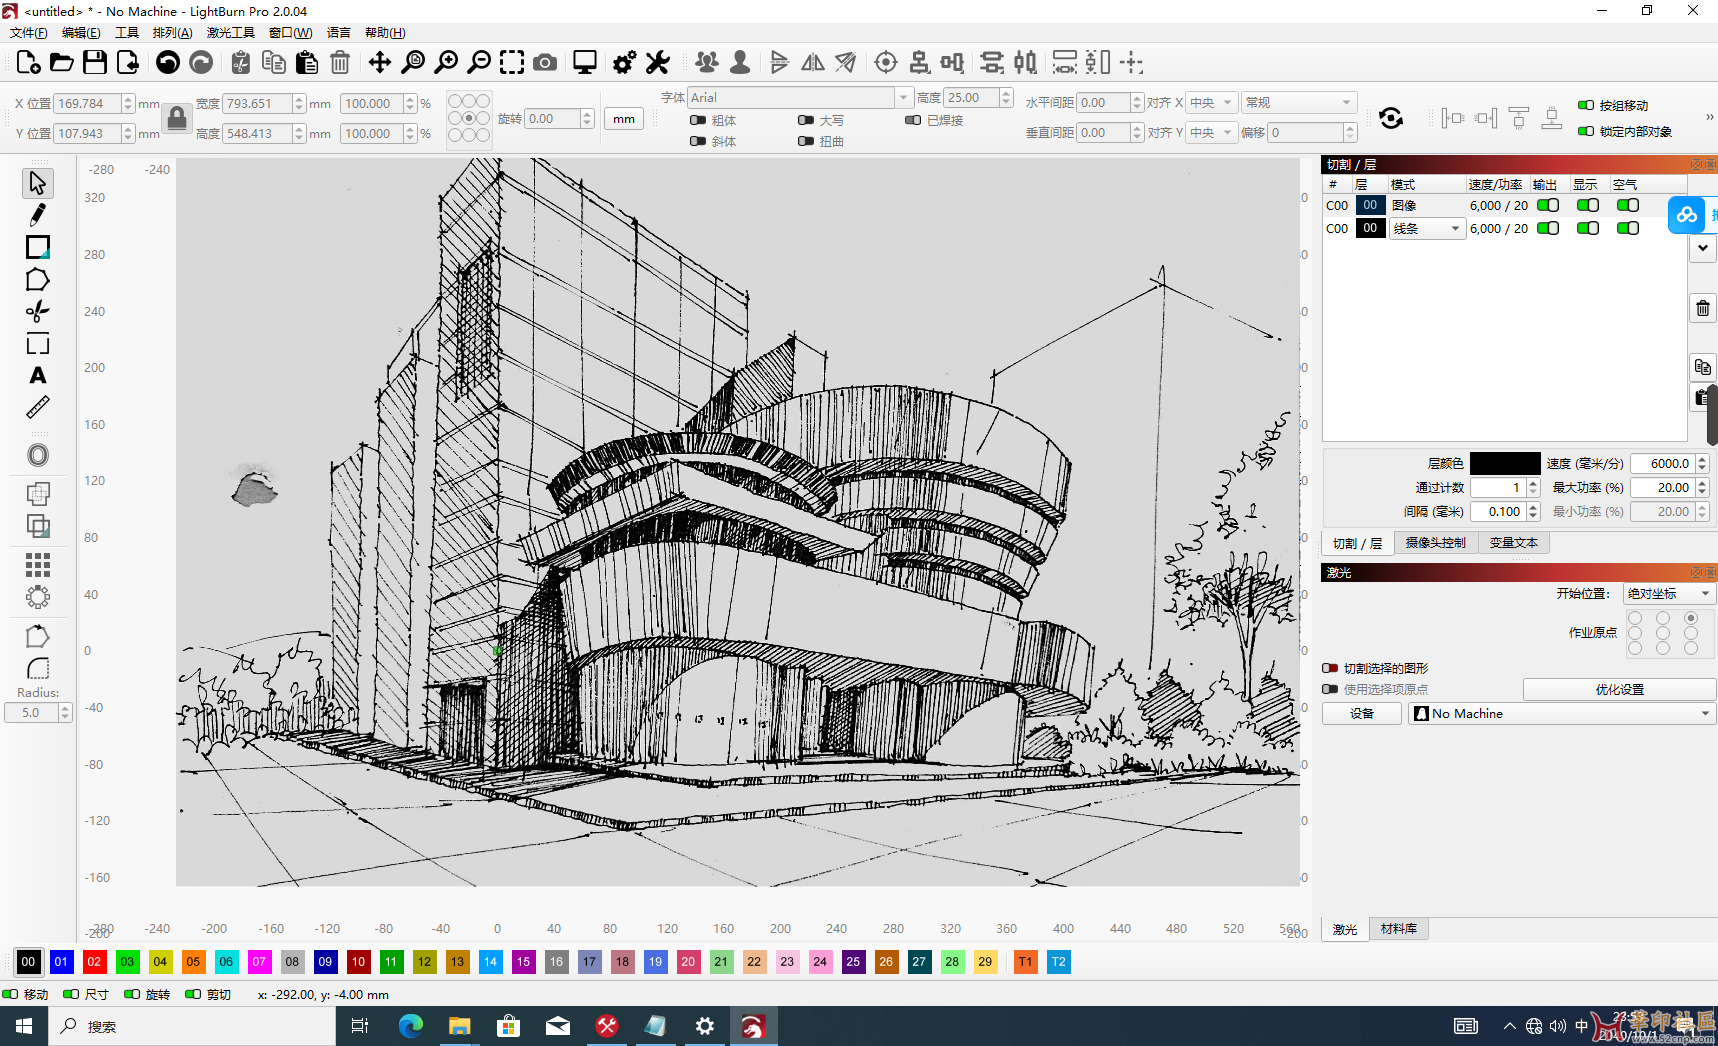Enable 切割选择的图形 option
Viewport: 1718px width, 1046px height.
1330,668
